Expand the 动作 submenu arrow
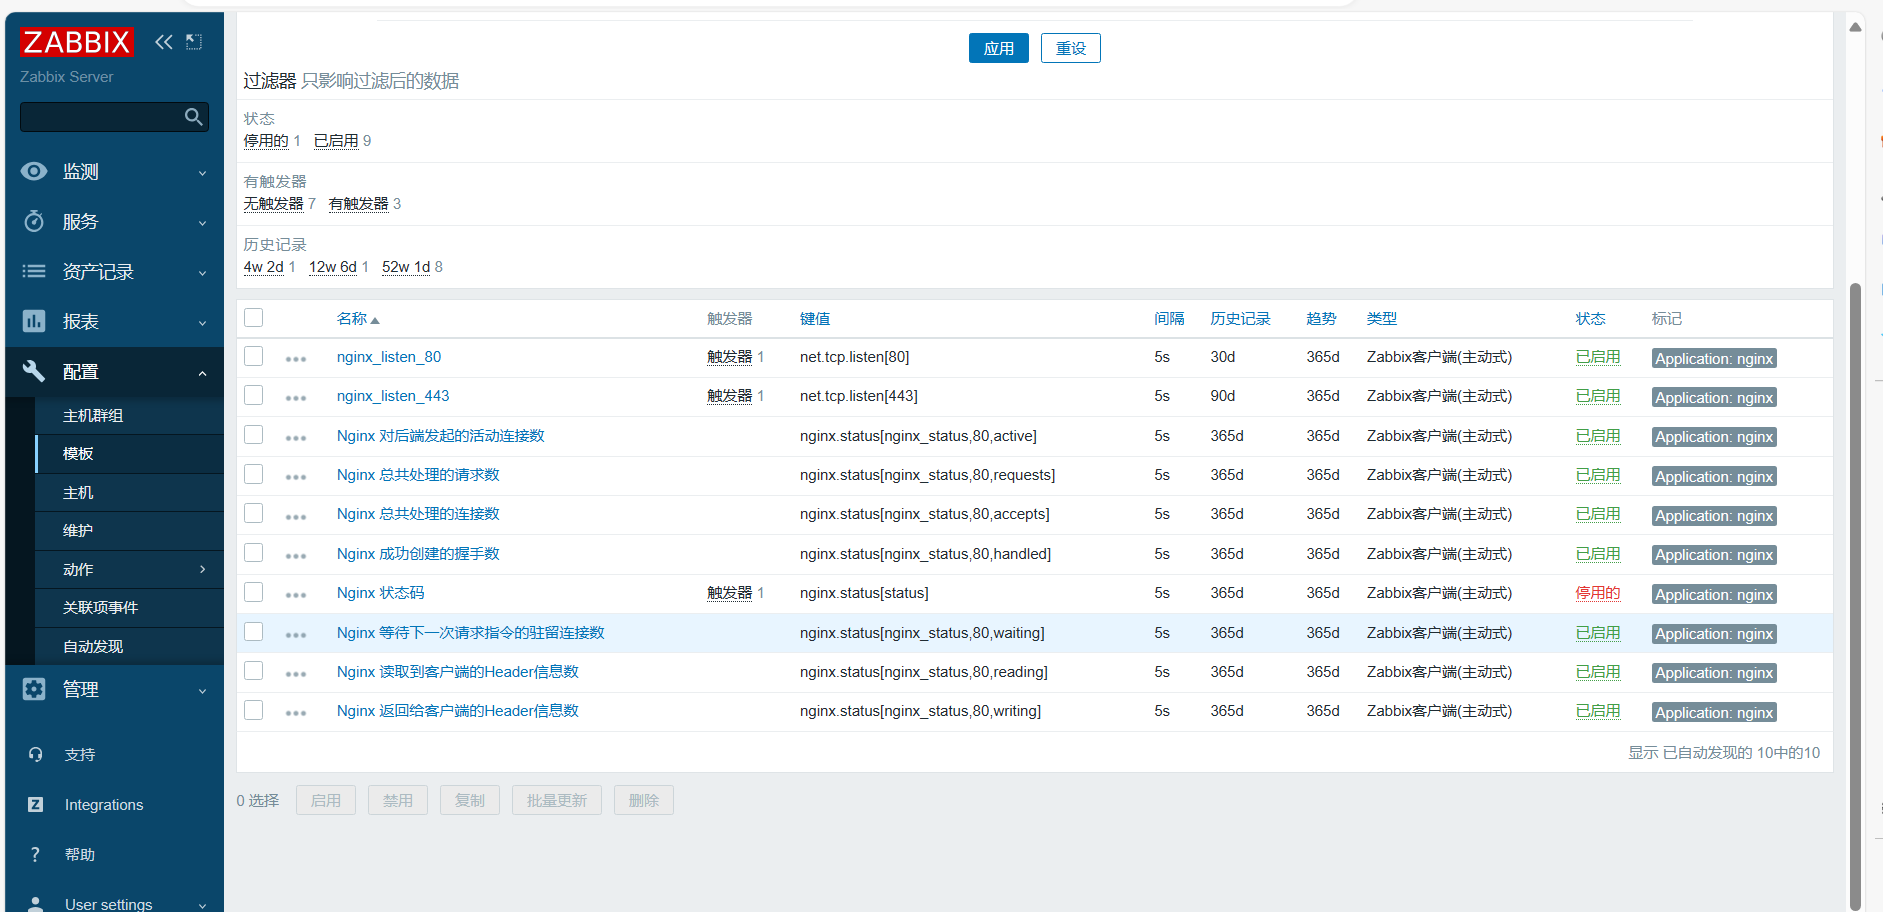The width and height of the screenshot is (1883, 912). 203,569
